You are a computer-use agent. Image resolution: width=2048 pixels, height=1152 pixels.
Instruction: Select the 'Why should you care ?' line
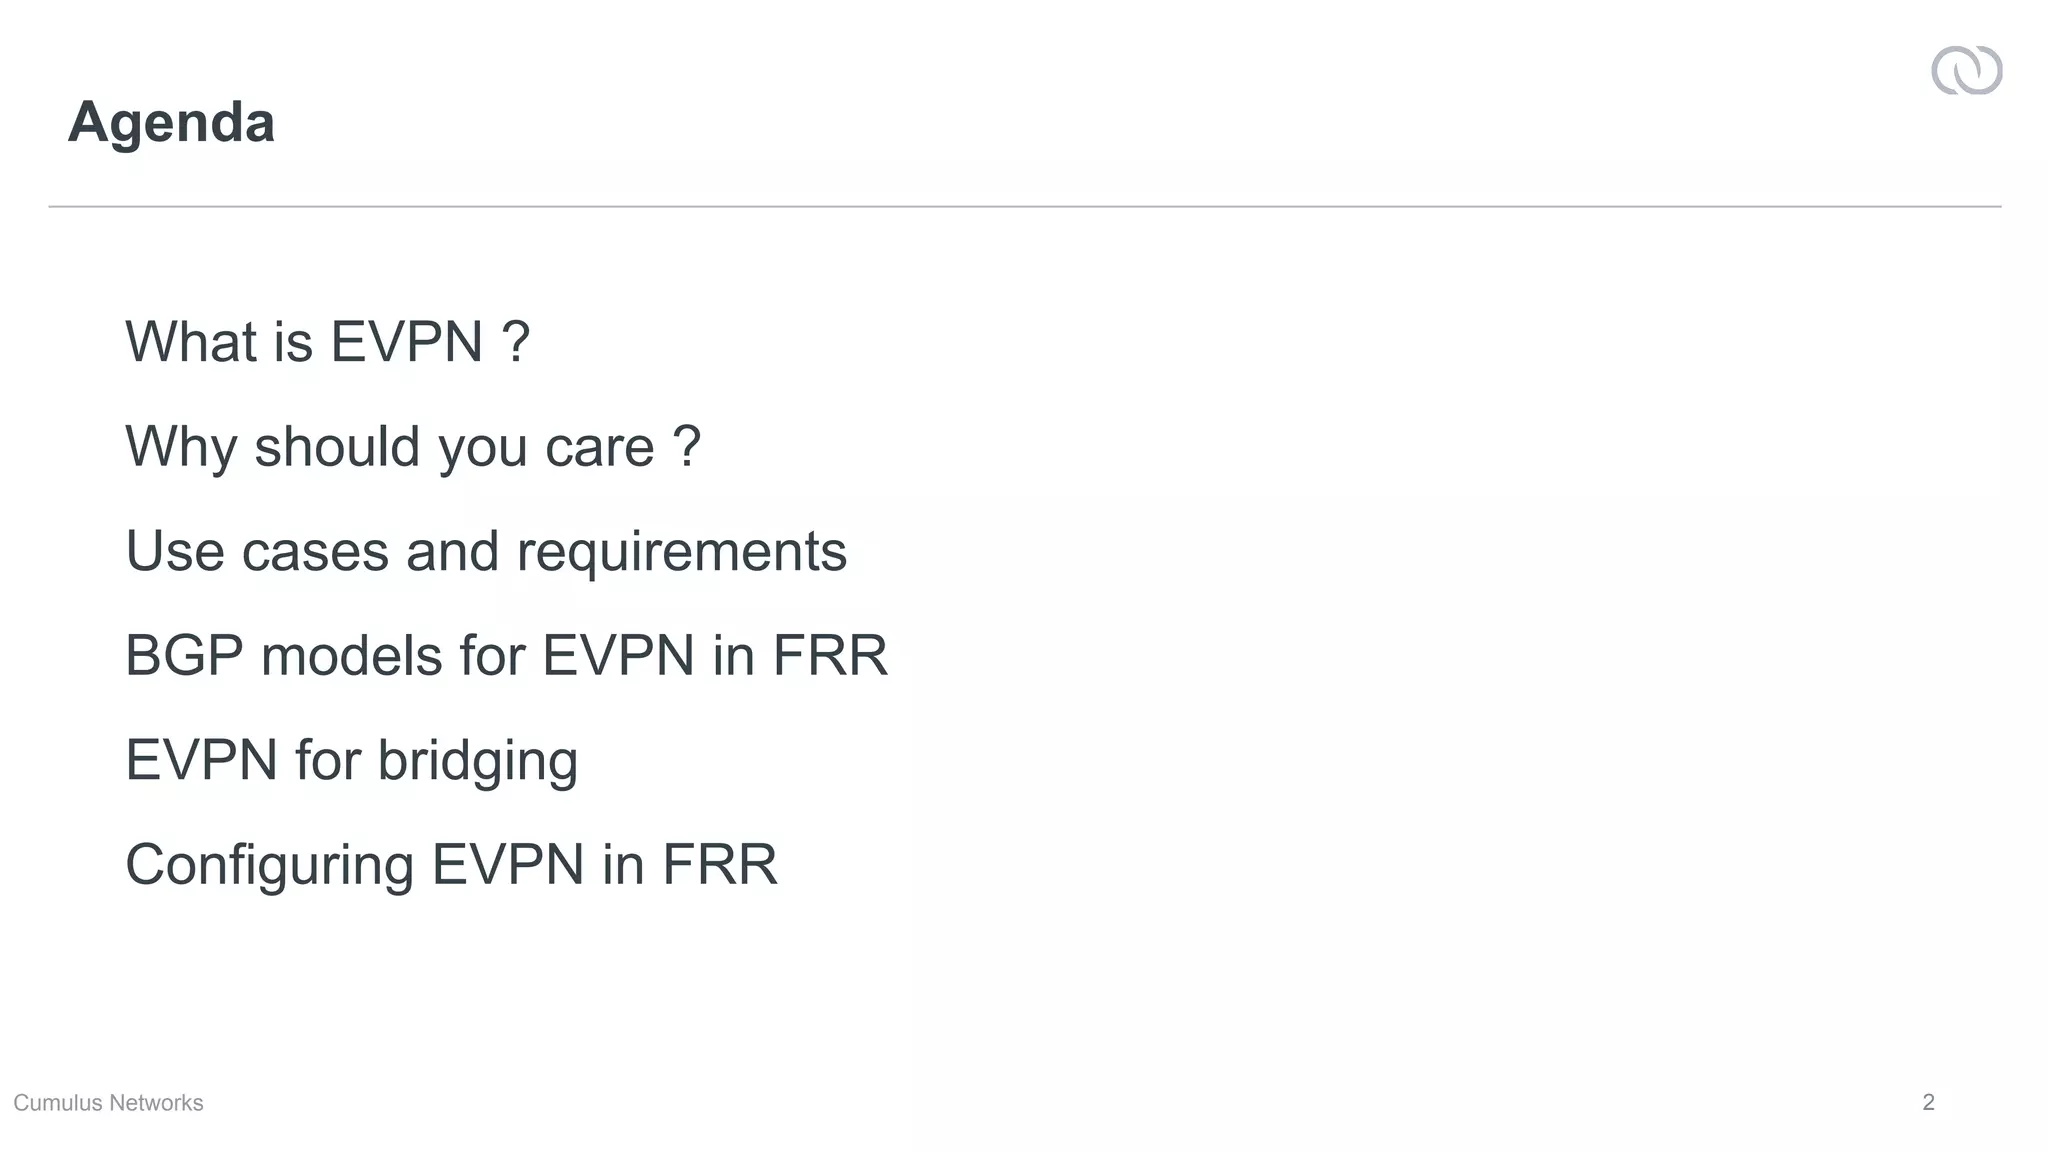[x=412, y=446]
